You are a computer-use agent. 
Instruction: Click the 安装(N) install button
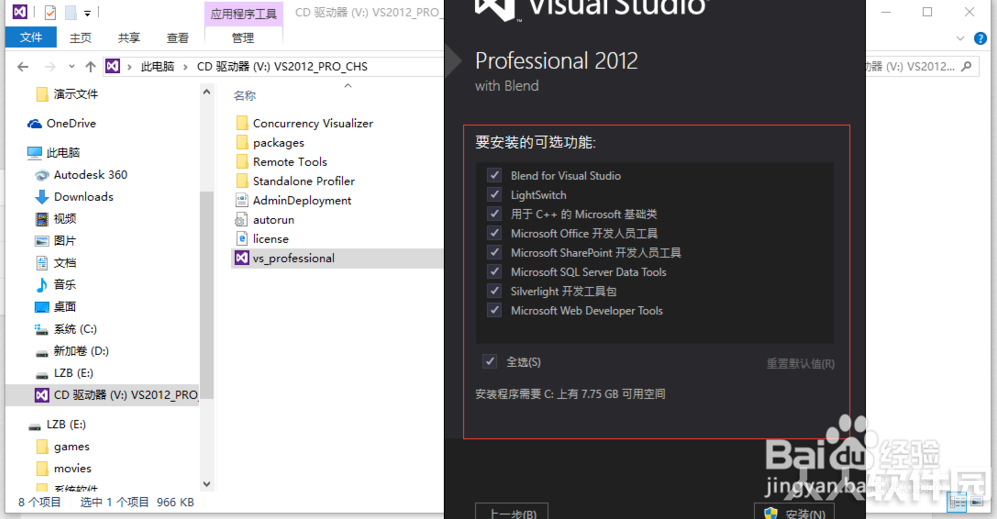pyautogui.click(x=794, y=511)
